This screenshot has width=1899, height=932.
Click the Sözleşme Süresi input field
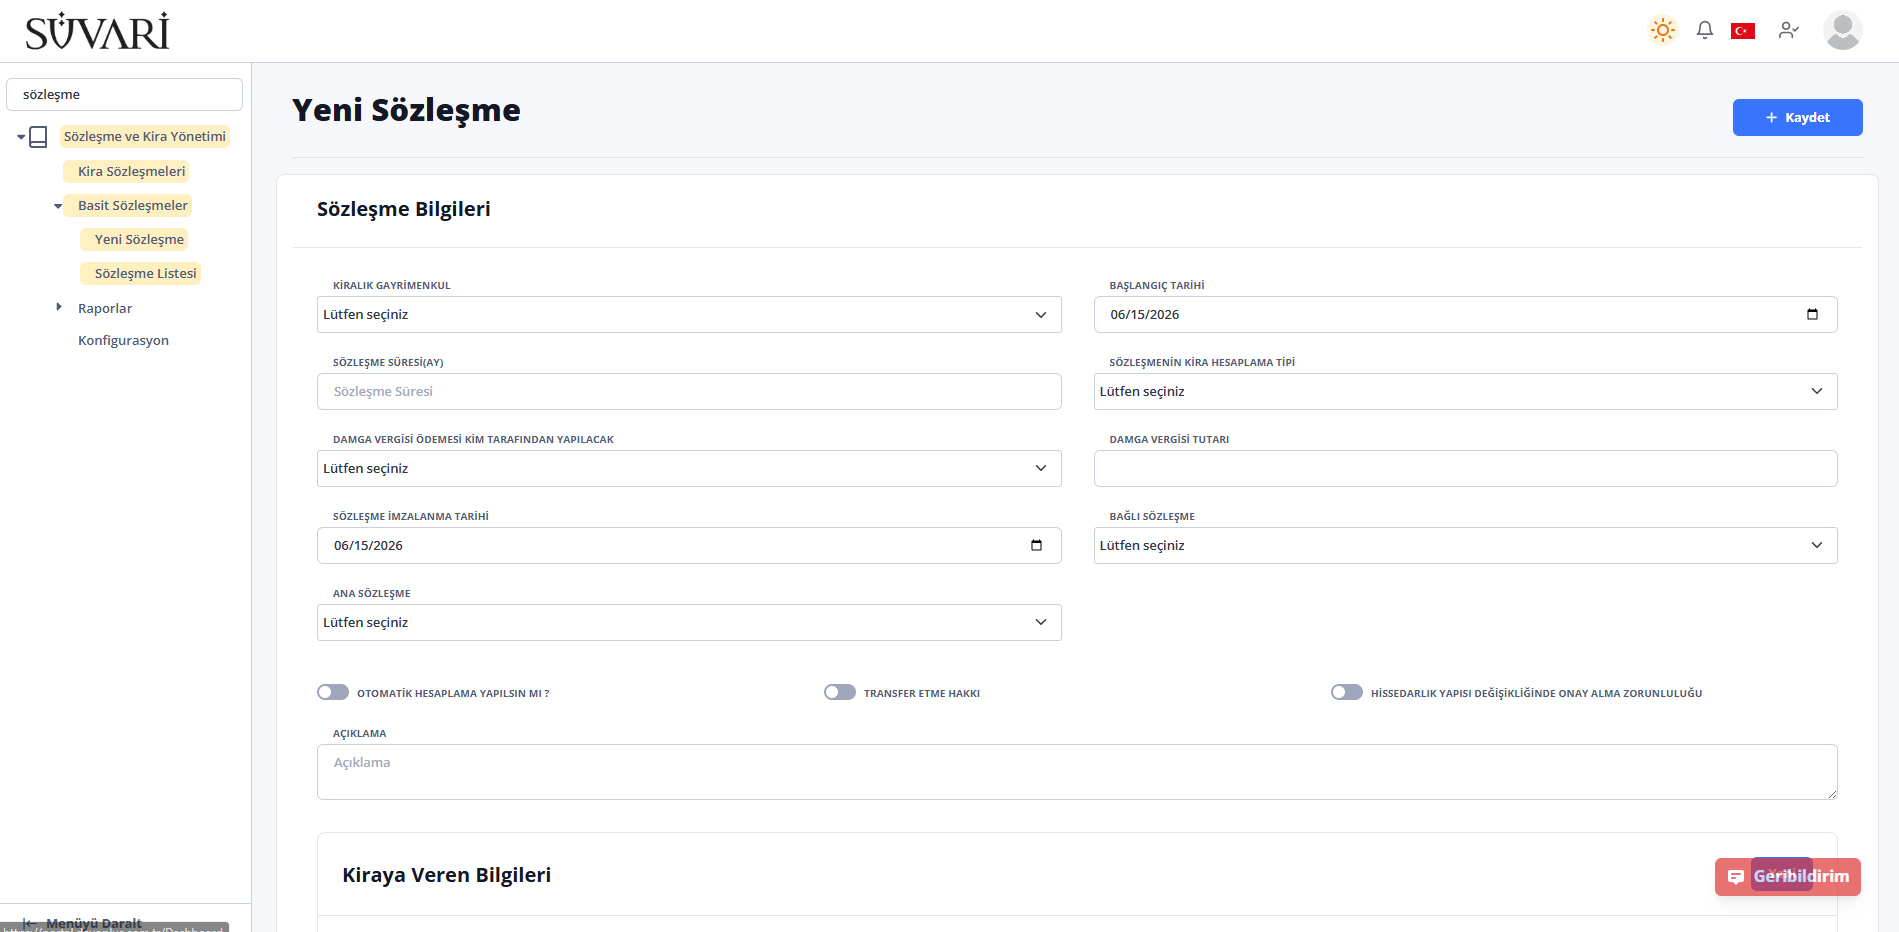coord(689,391)
